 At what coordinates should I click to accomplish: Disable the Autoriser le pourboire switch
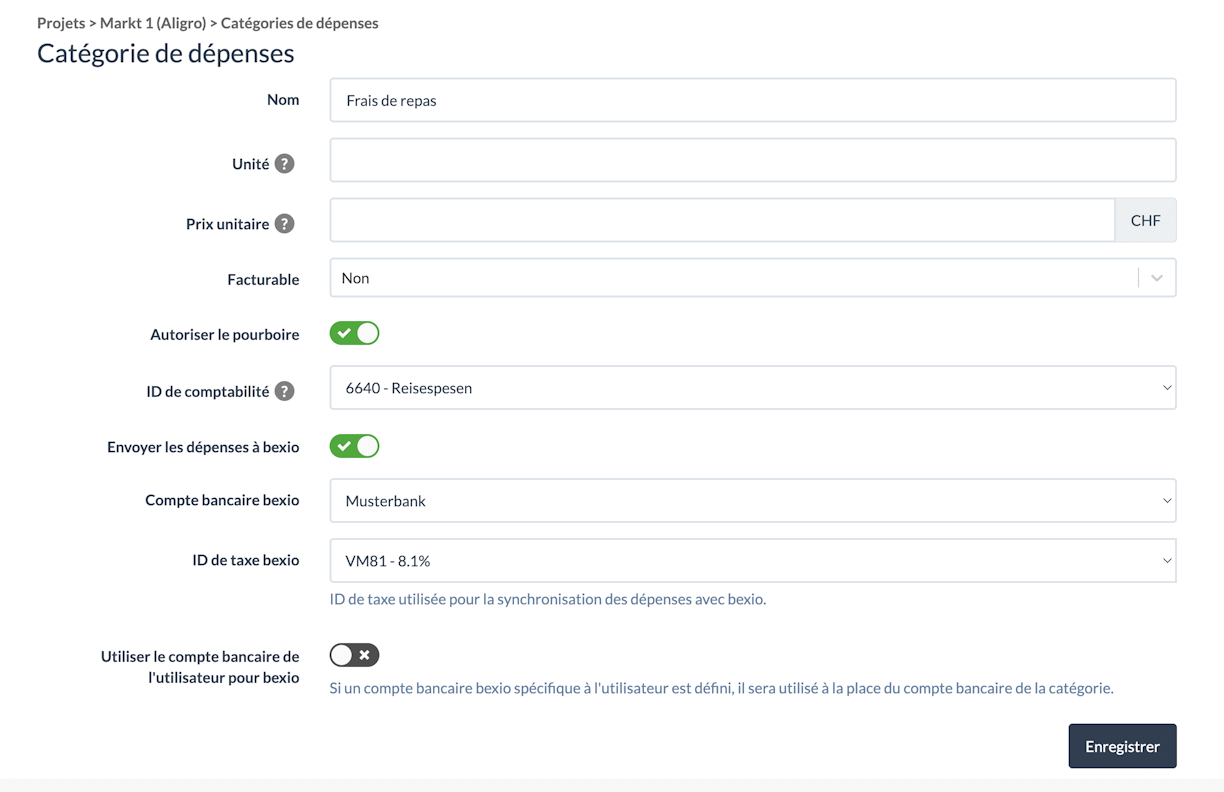pos(354,333)
